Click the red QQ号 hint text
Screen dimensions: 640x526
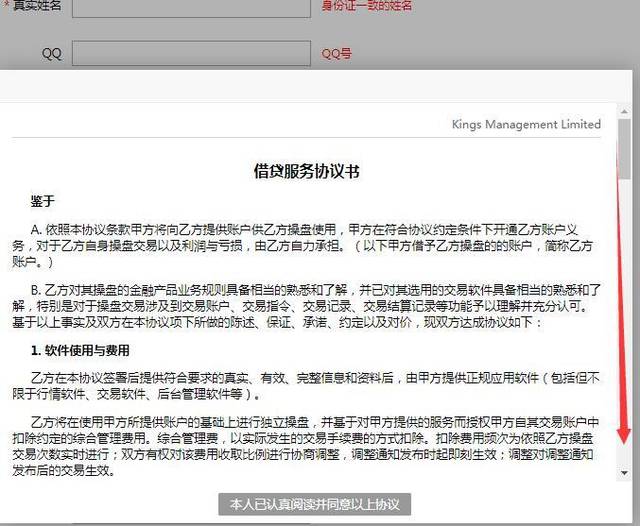coord(336,53)
